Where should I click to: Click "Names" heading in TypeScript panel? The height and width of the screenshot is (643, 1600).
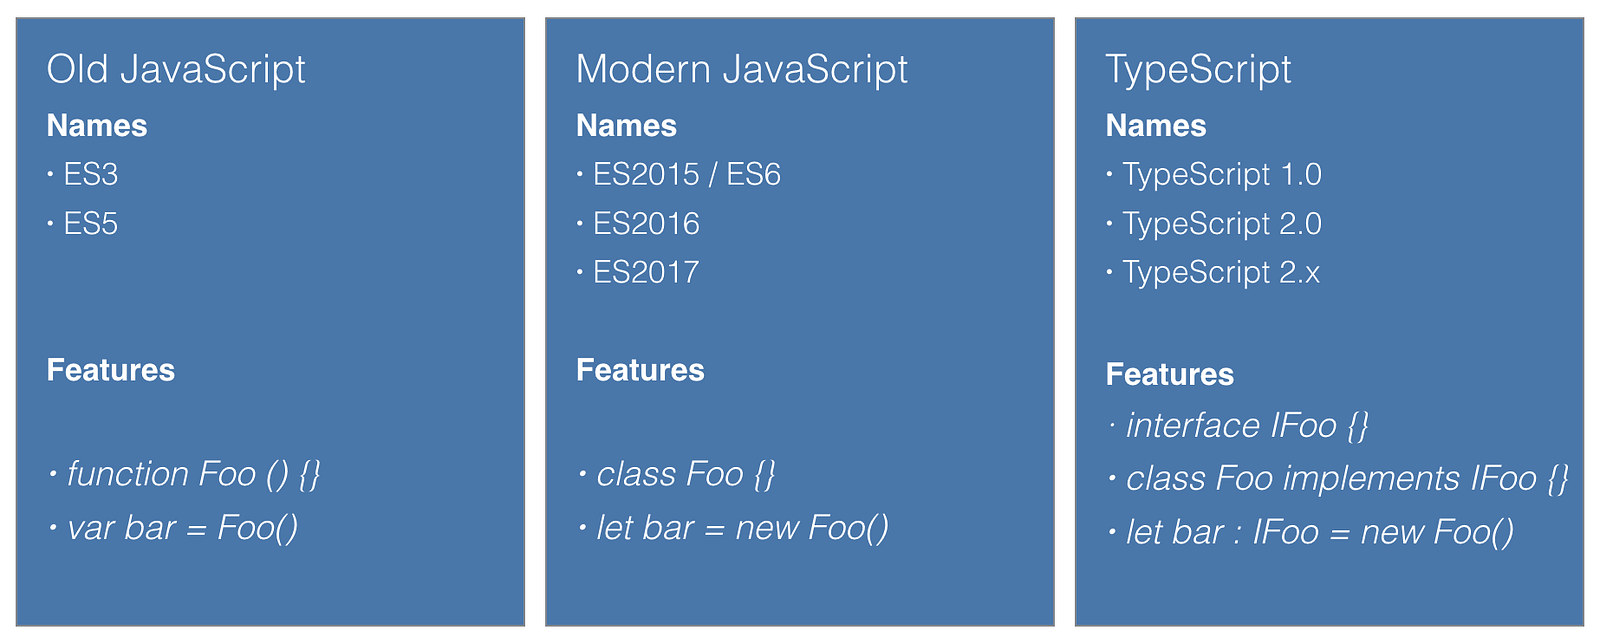[x=1156, y=125]
